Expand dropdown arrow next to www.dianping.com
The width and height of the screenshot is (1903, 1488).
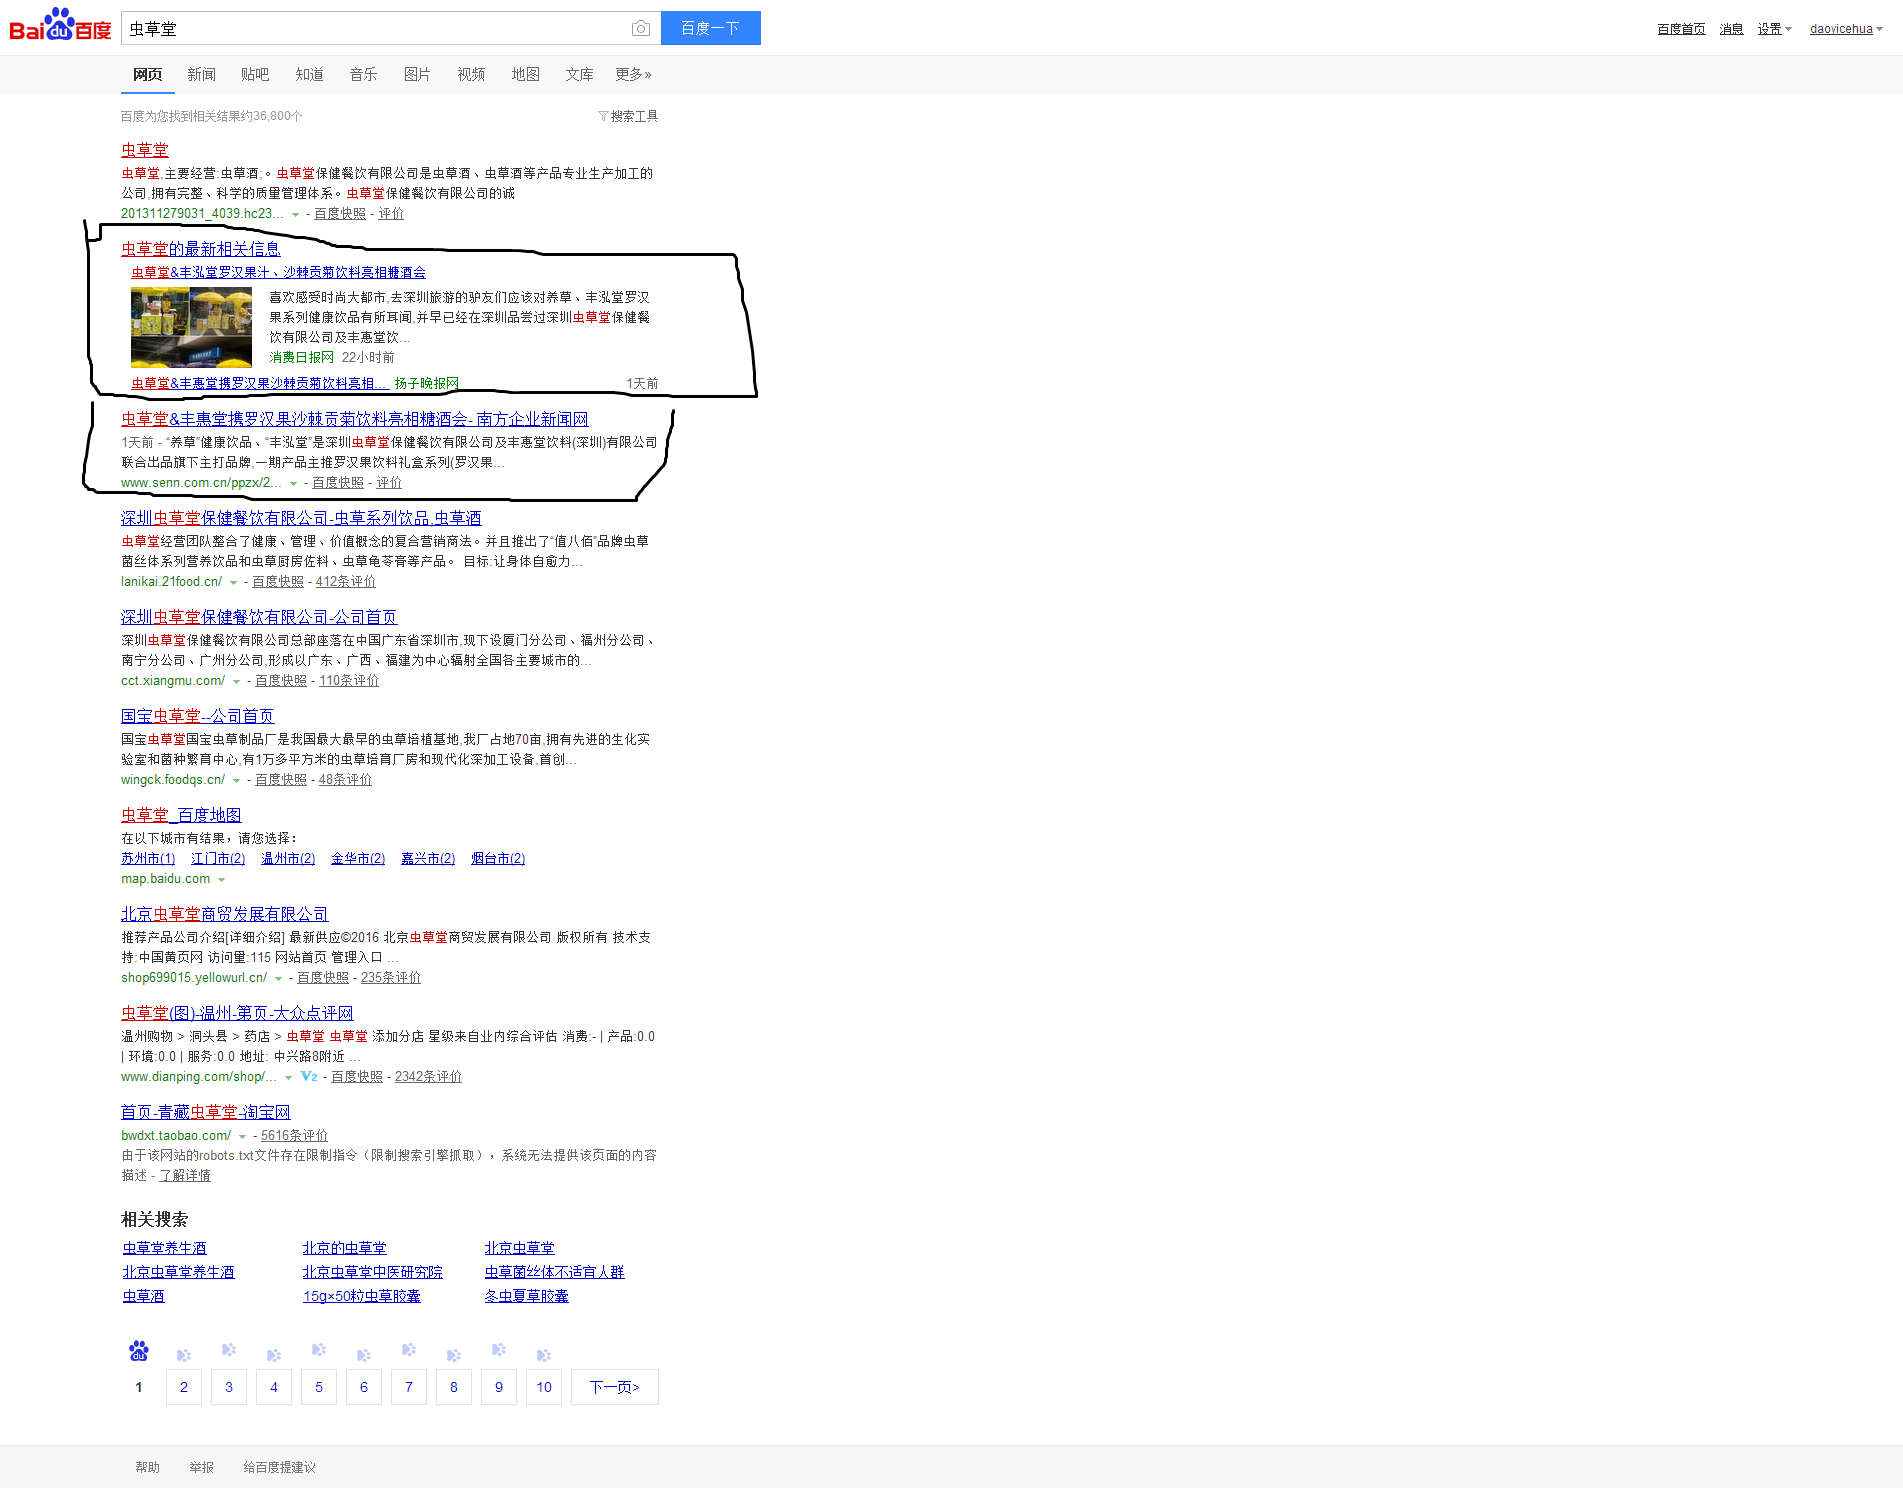point(288,1078)
